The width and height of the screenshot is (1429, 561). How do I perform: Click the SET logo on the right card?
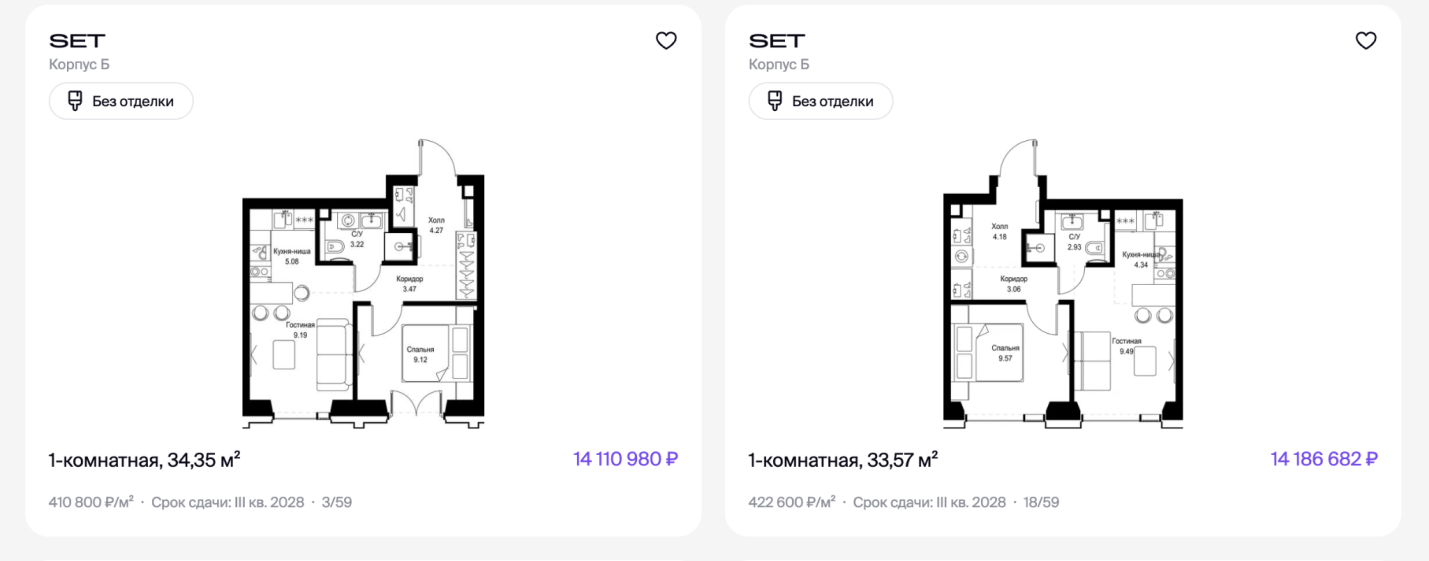click(x=776, y=41)
